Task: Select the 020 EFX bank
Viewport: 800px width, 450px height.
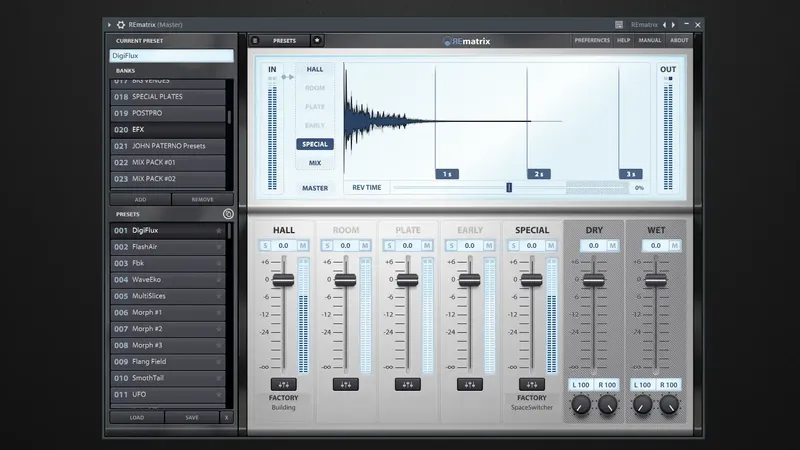Action: point(168,130)
